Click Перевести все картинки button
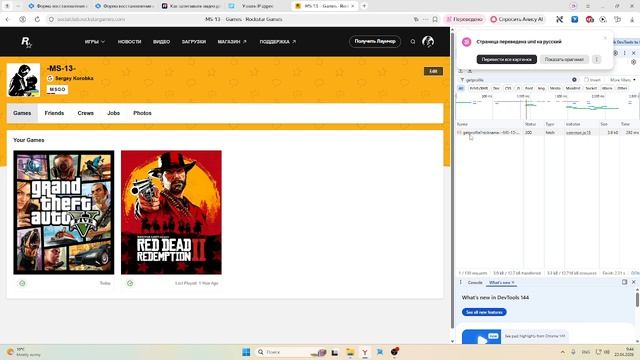Screen dimensions: 640x360 point(507,59)
